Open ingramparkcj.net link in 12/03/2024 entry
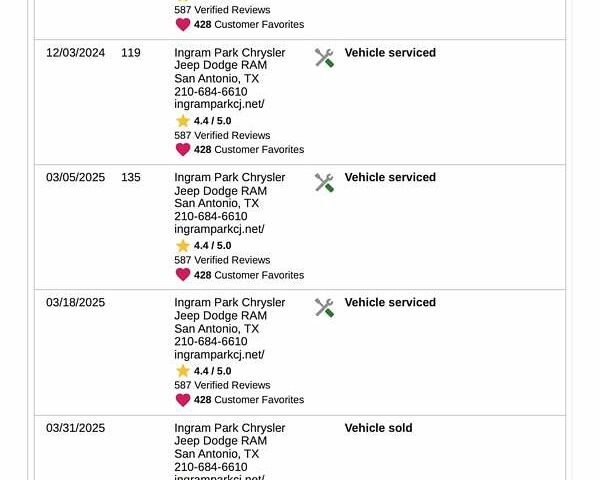Viewport: 600px width, 480px height. click(219, 104)
